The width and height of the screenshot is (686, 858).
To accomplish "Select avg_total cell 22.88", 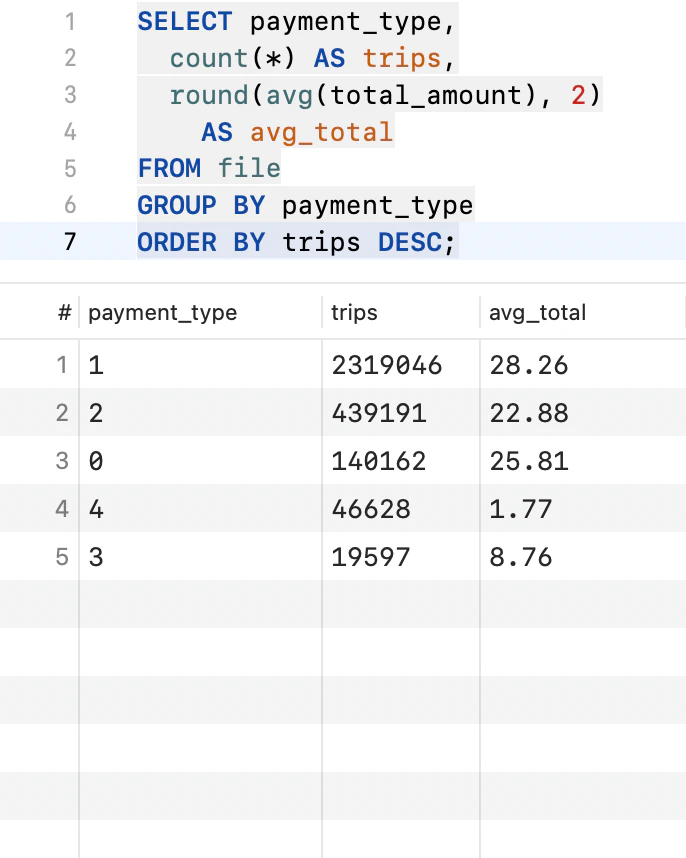I will pyautogui.click(x=583, y=413).
